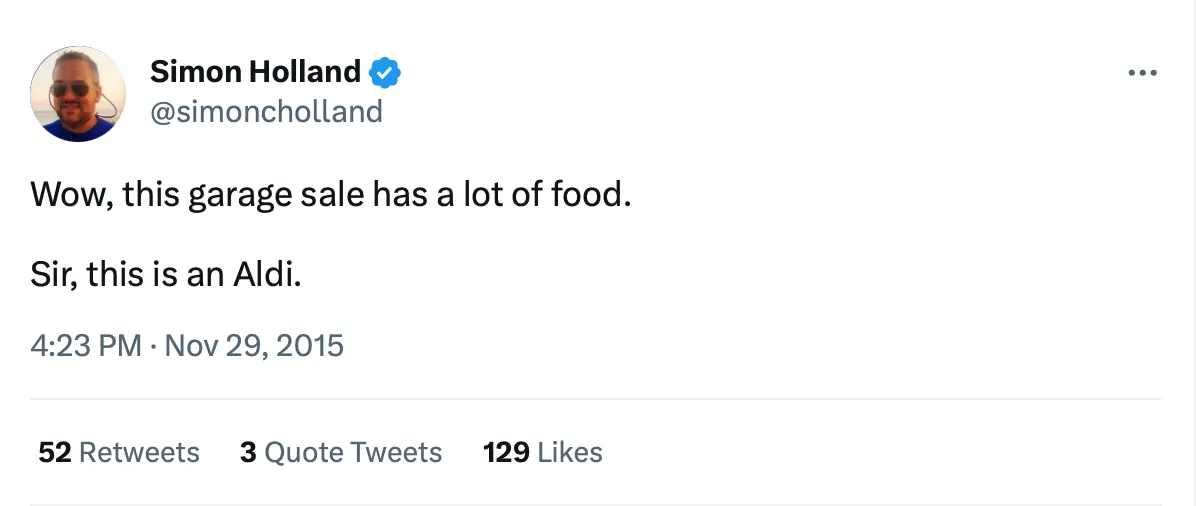View the Retweets list
Screen dimensions: 1196x506
click(139, 453)
